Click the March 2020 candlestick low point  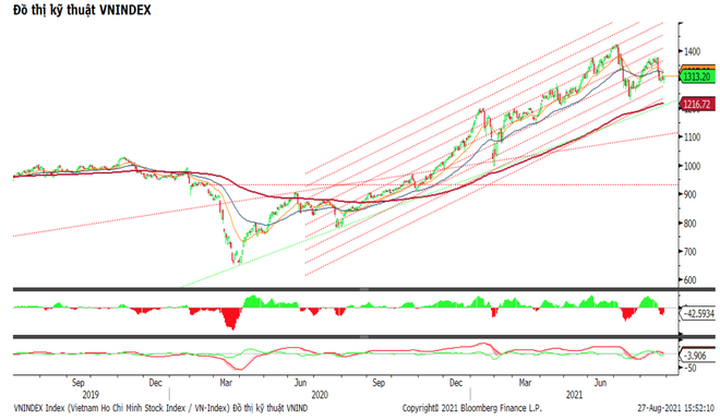[x=237, y=264]
